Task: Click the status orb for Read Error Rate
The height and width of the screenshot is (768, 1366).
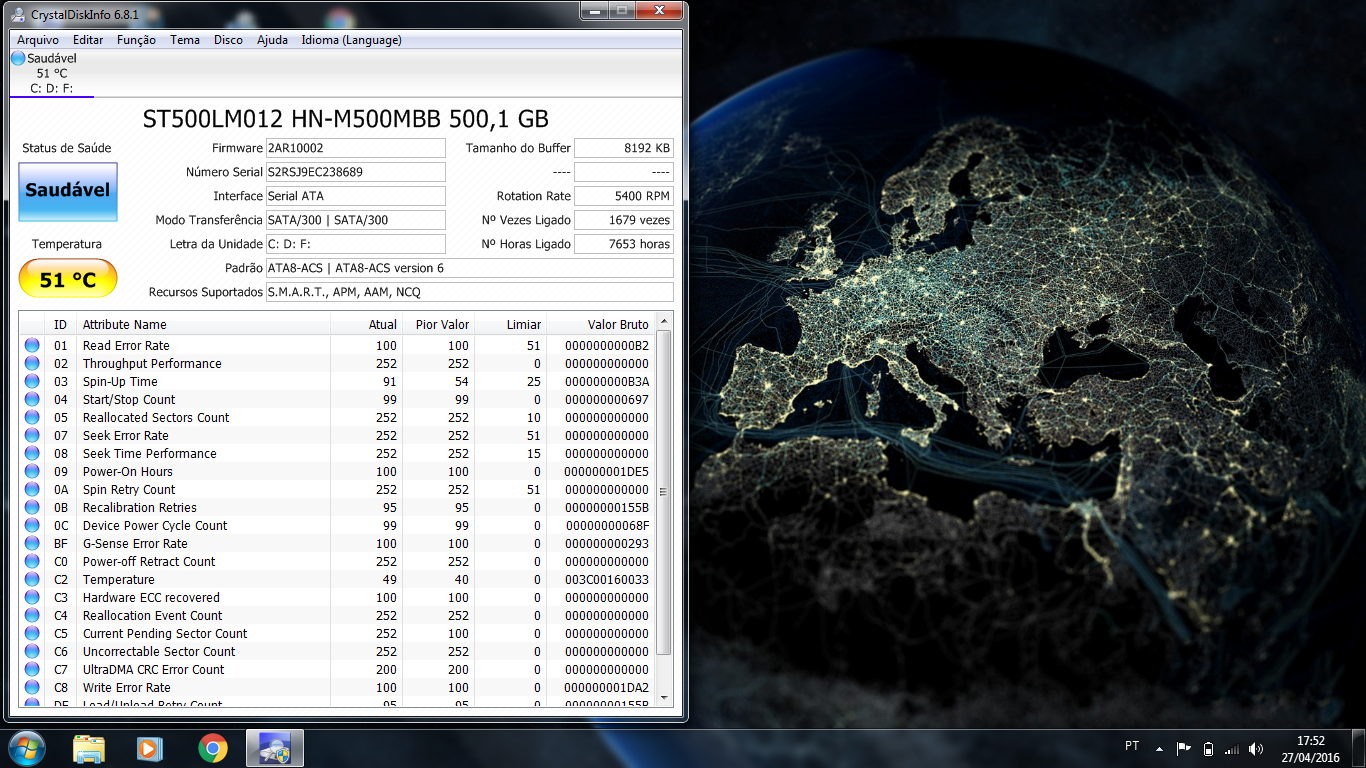Action: pos(32,345)
